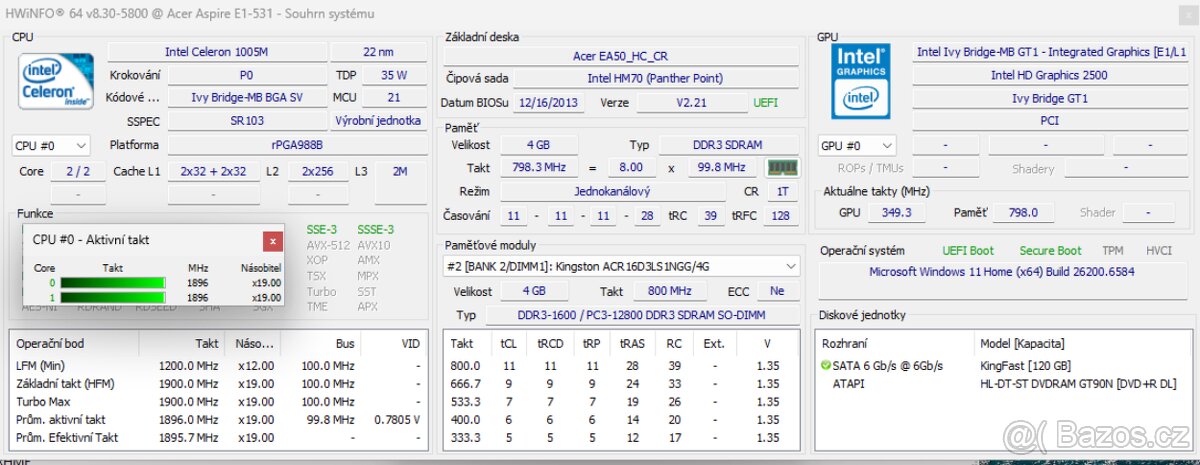Open the GPU #0 selector dropdown
The image size is (1200, 465).
pos(855,146)
